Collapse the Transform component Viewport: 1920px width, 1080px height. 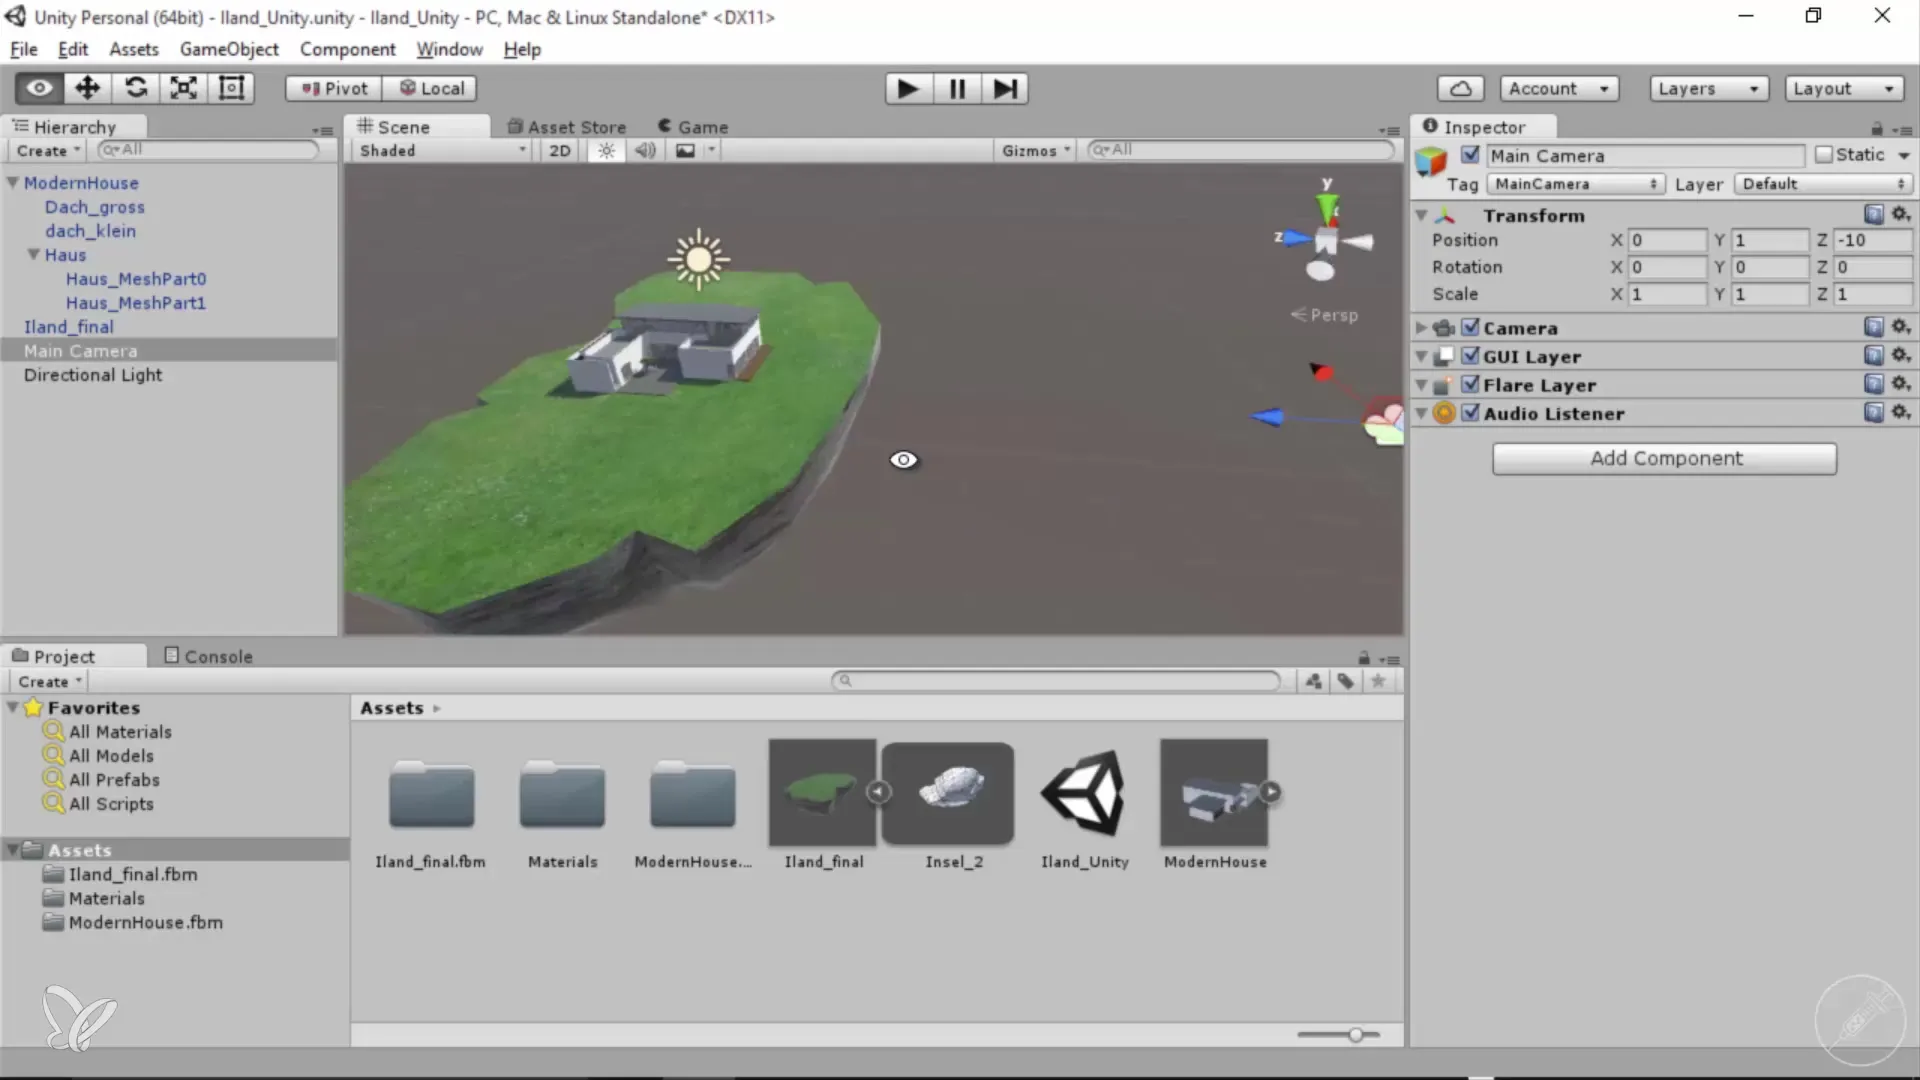[1421, 215]
